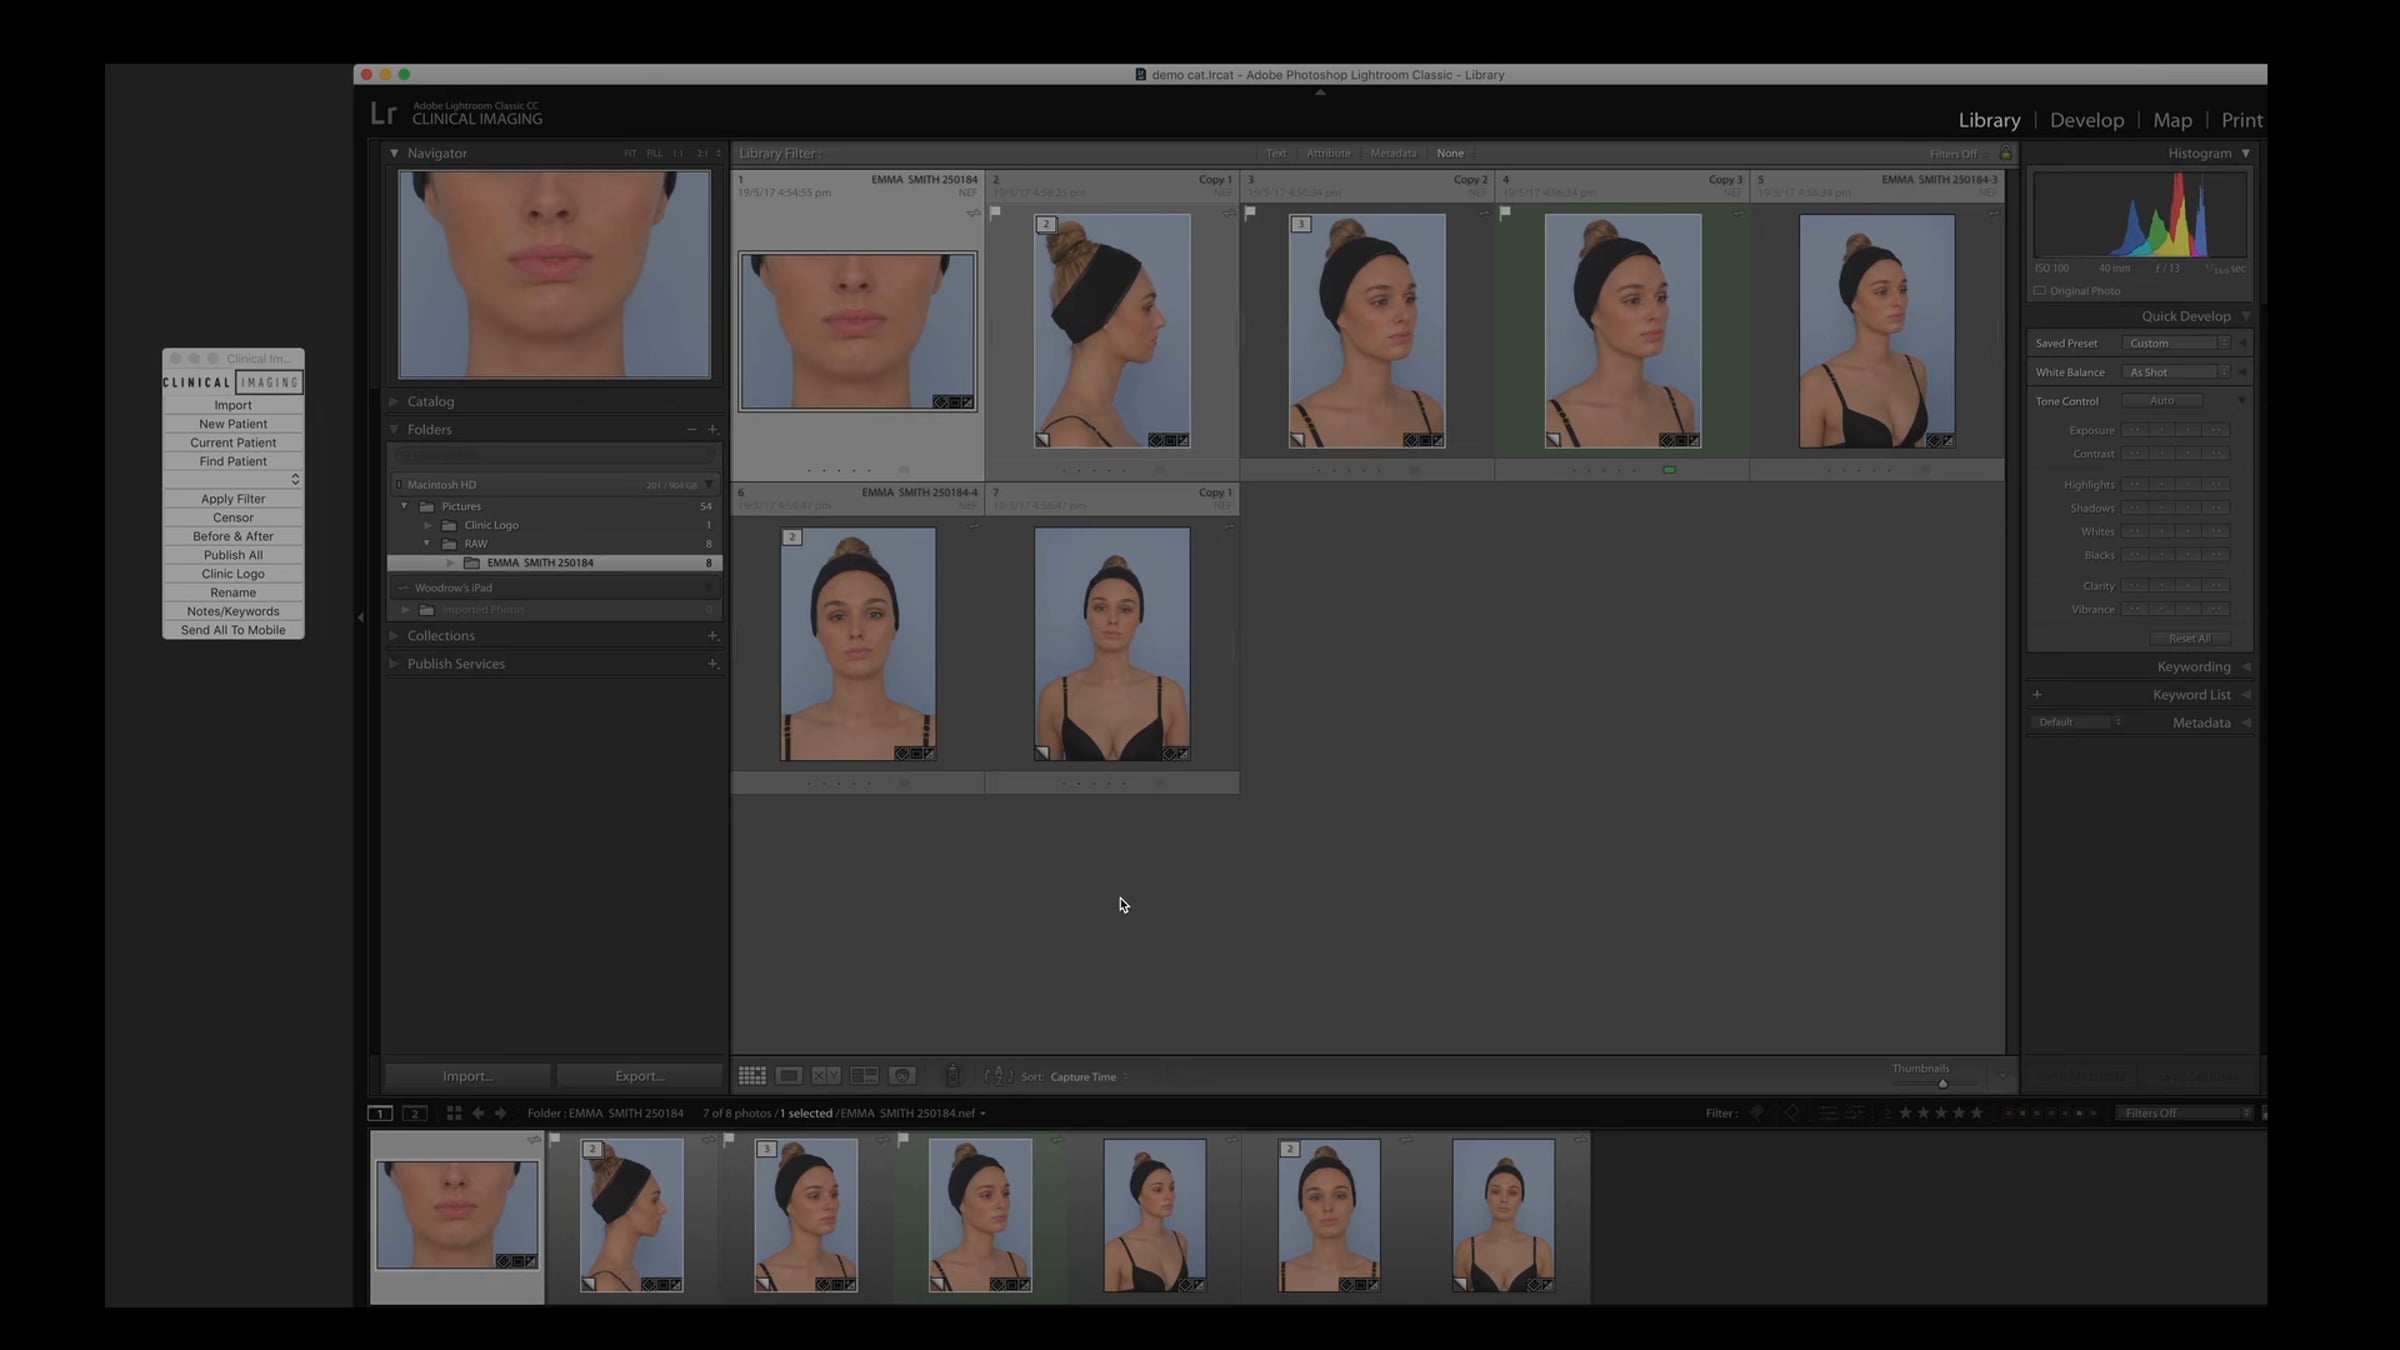Click the A–Z sort direction icon
Viewport: 2400px width, 1350px height.
998,1076
